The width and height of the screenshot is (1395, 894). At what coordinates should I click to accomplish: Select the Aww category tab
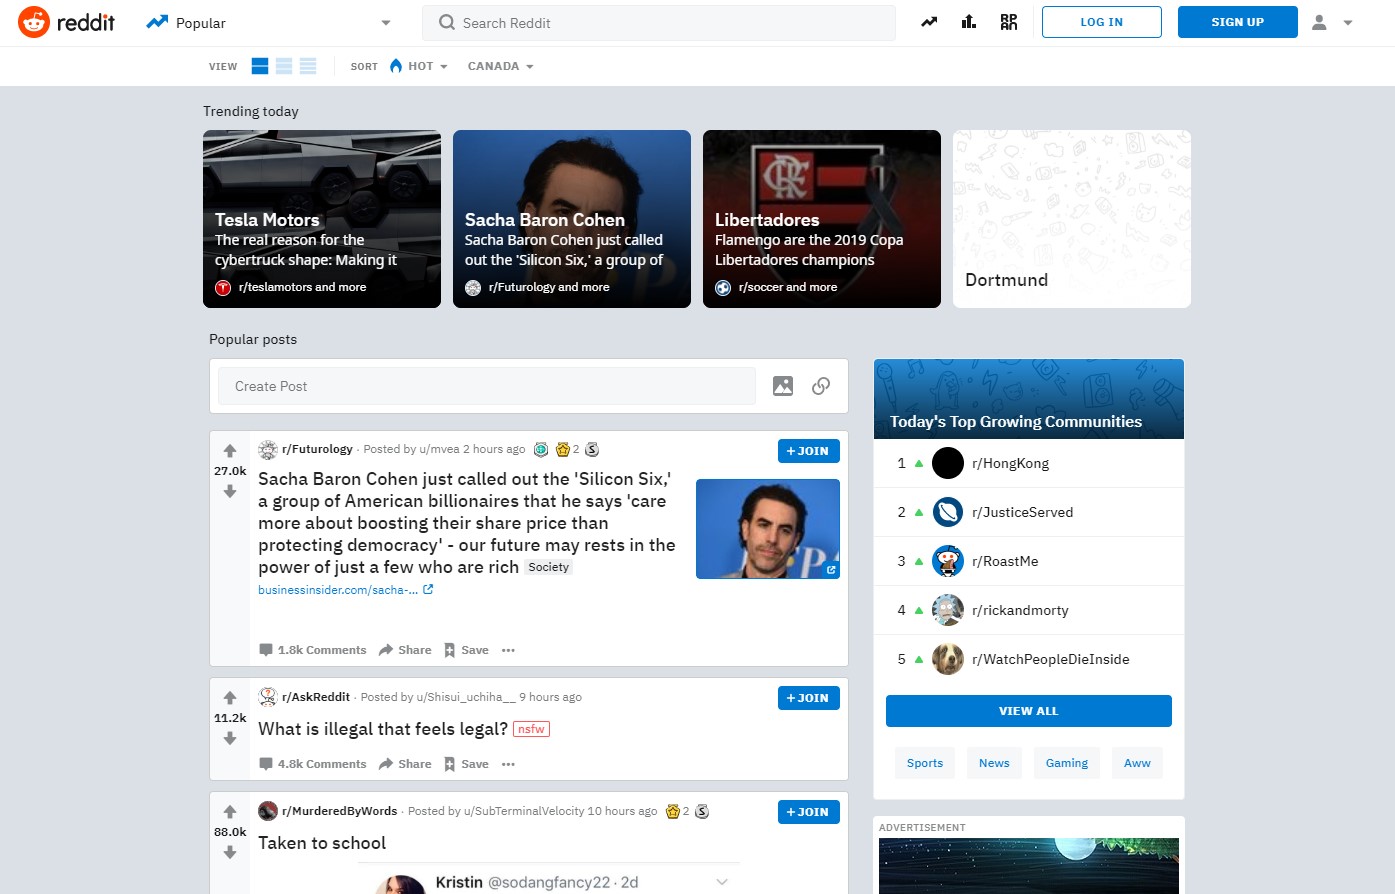point(1137,763)
